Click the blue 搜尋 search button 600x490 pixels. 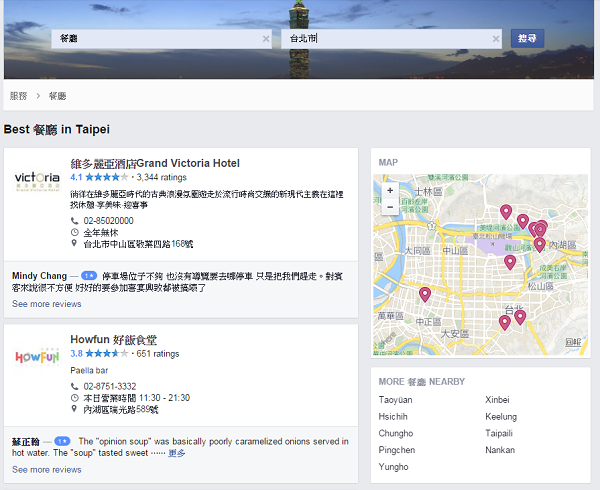[527, 38]
